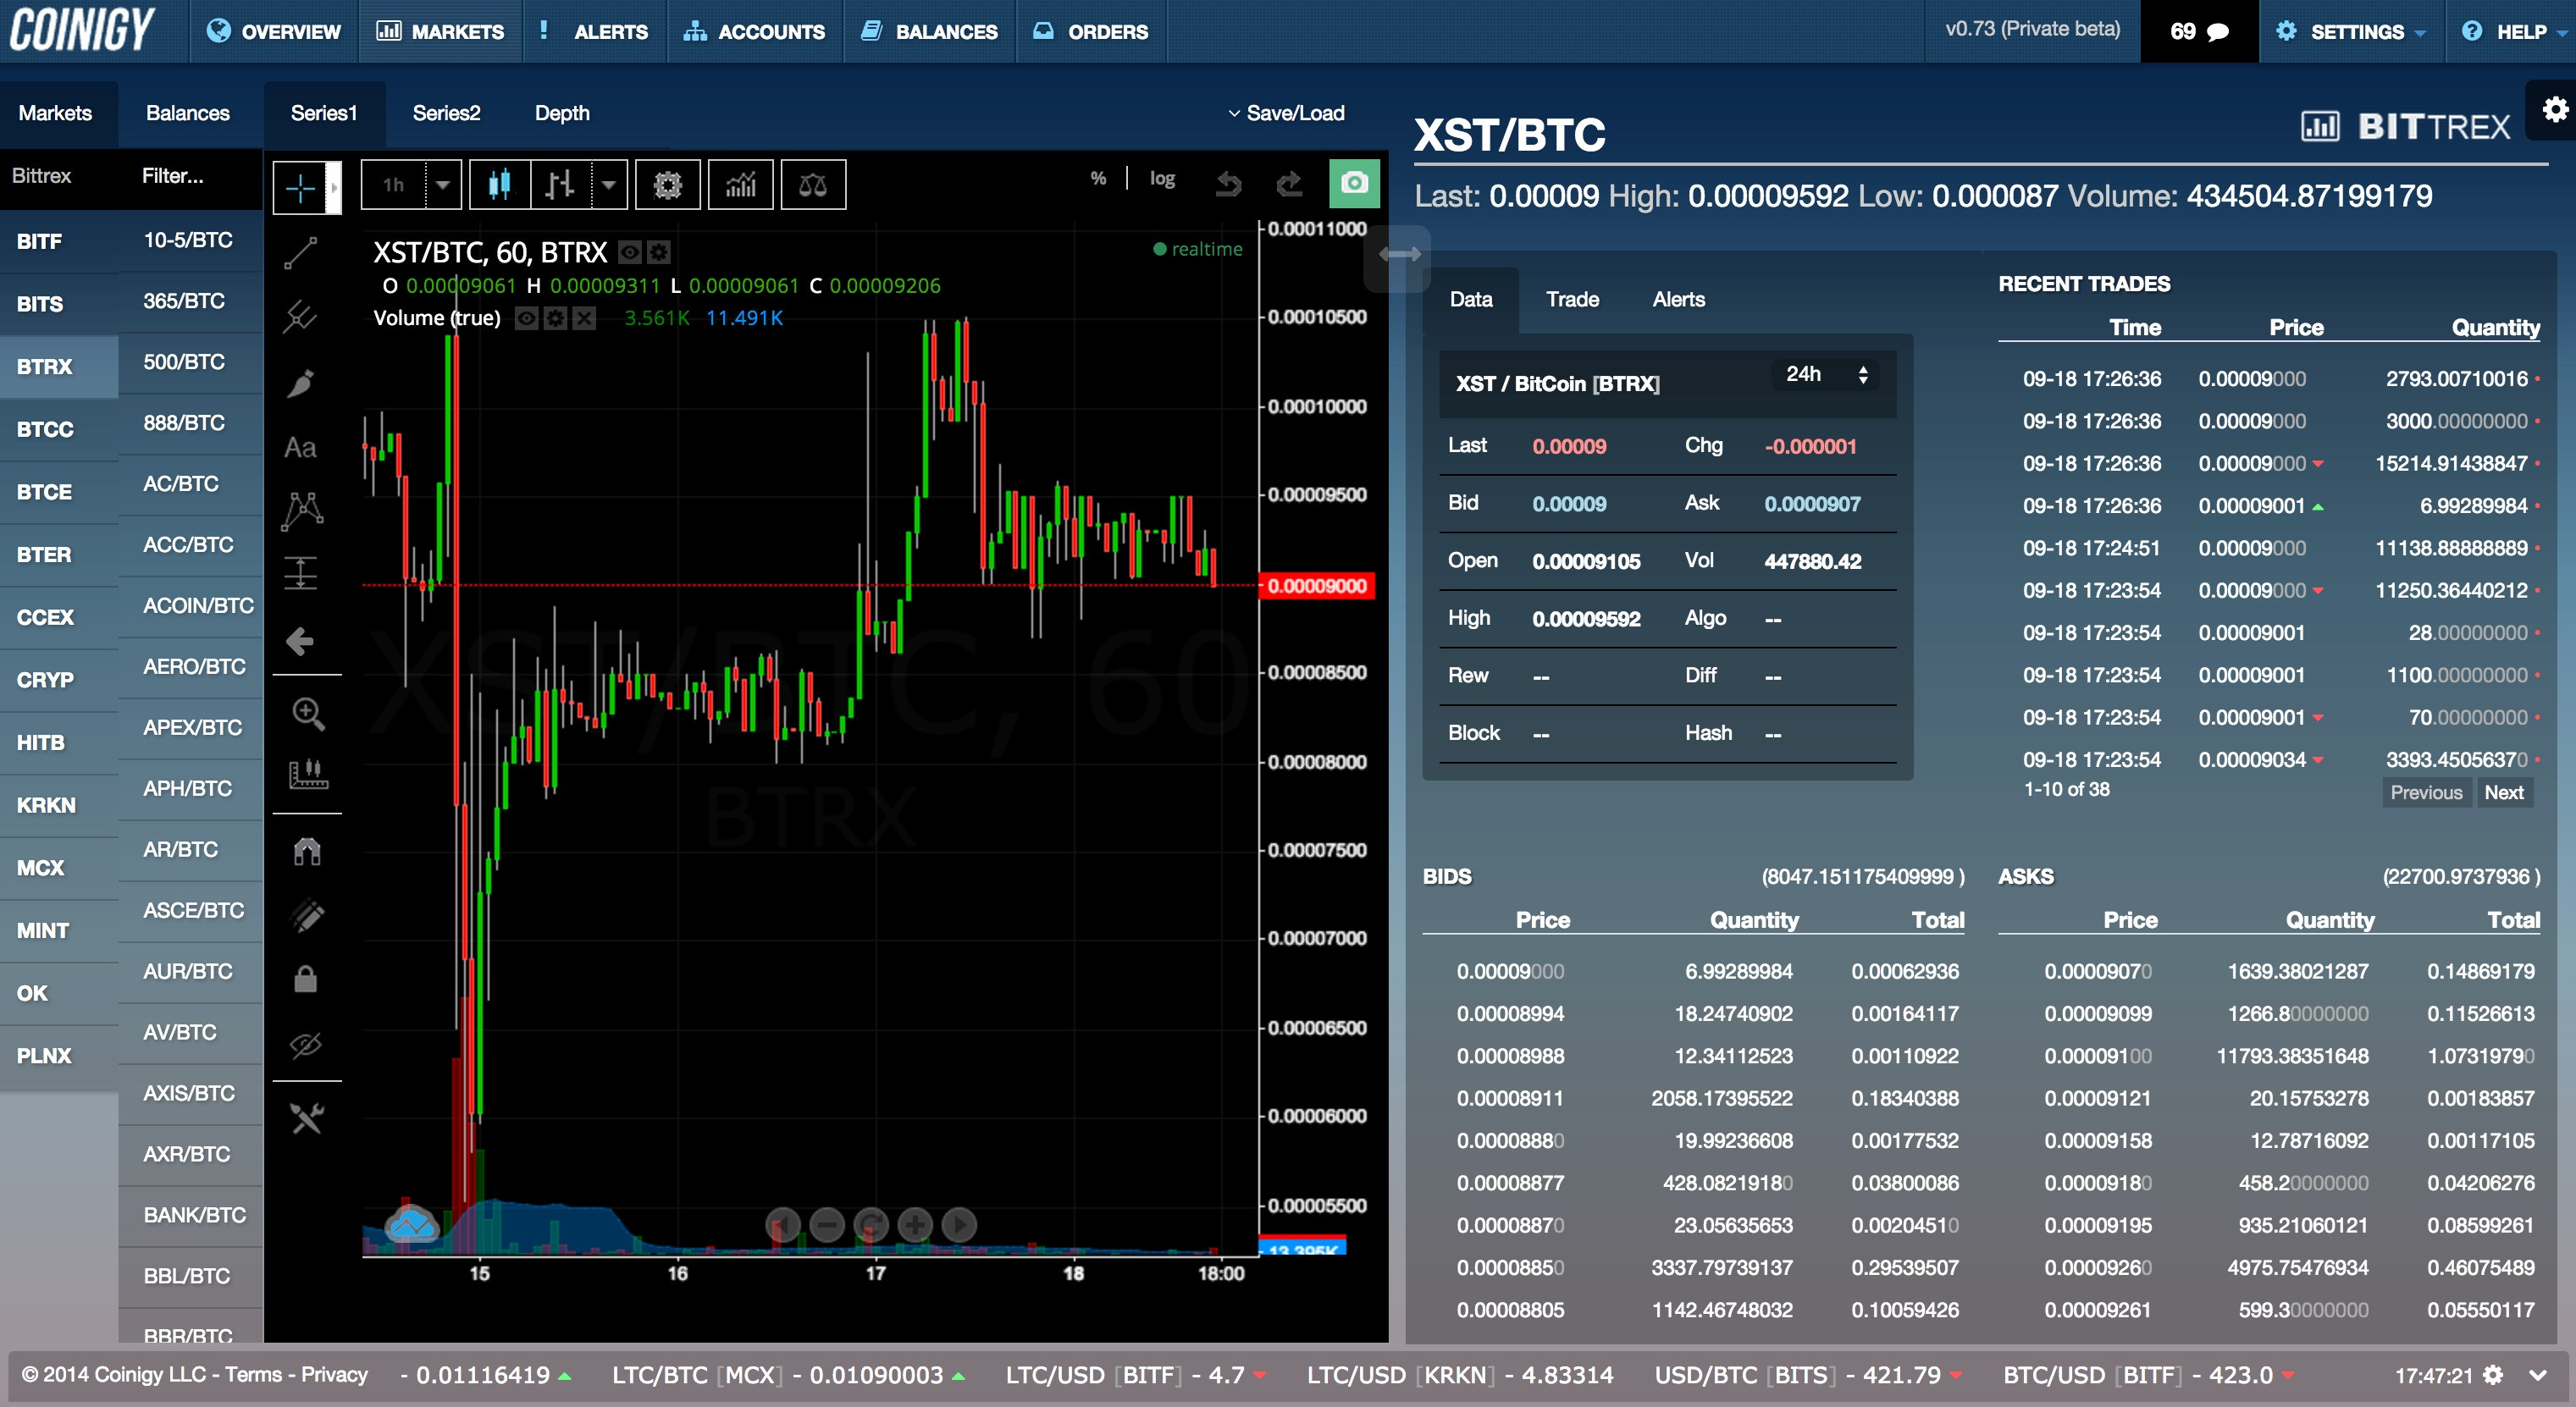Open the Alerts tab in data panel
The image size is (2576, 1407).
tap(1678, 299)
